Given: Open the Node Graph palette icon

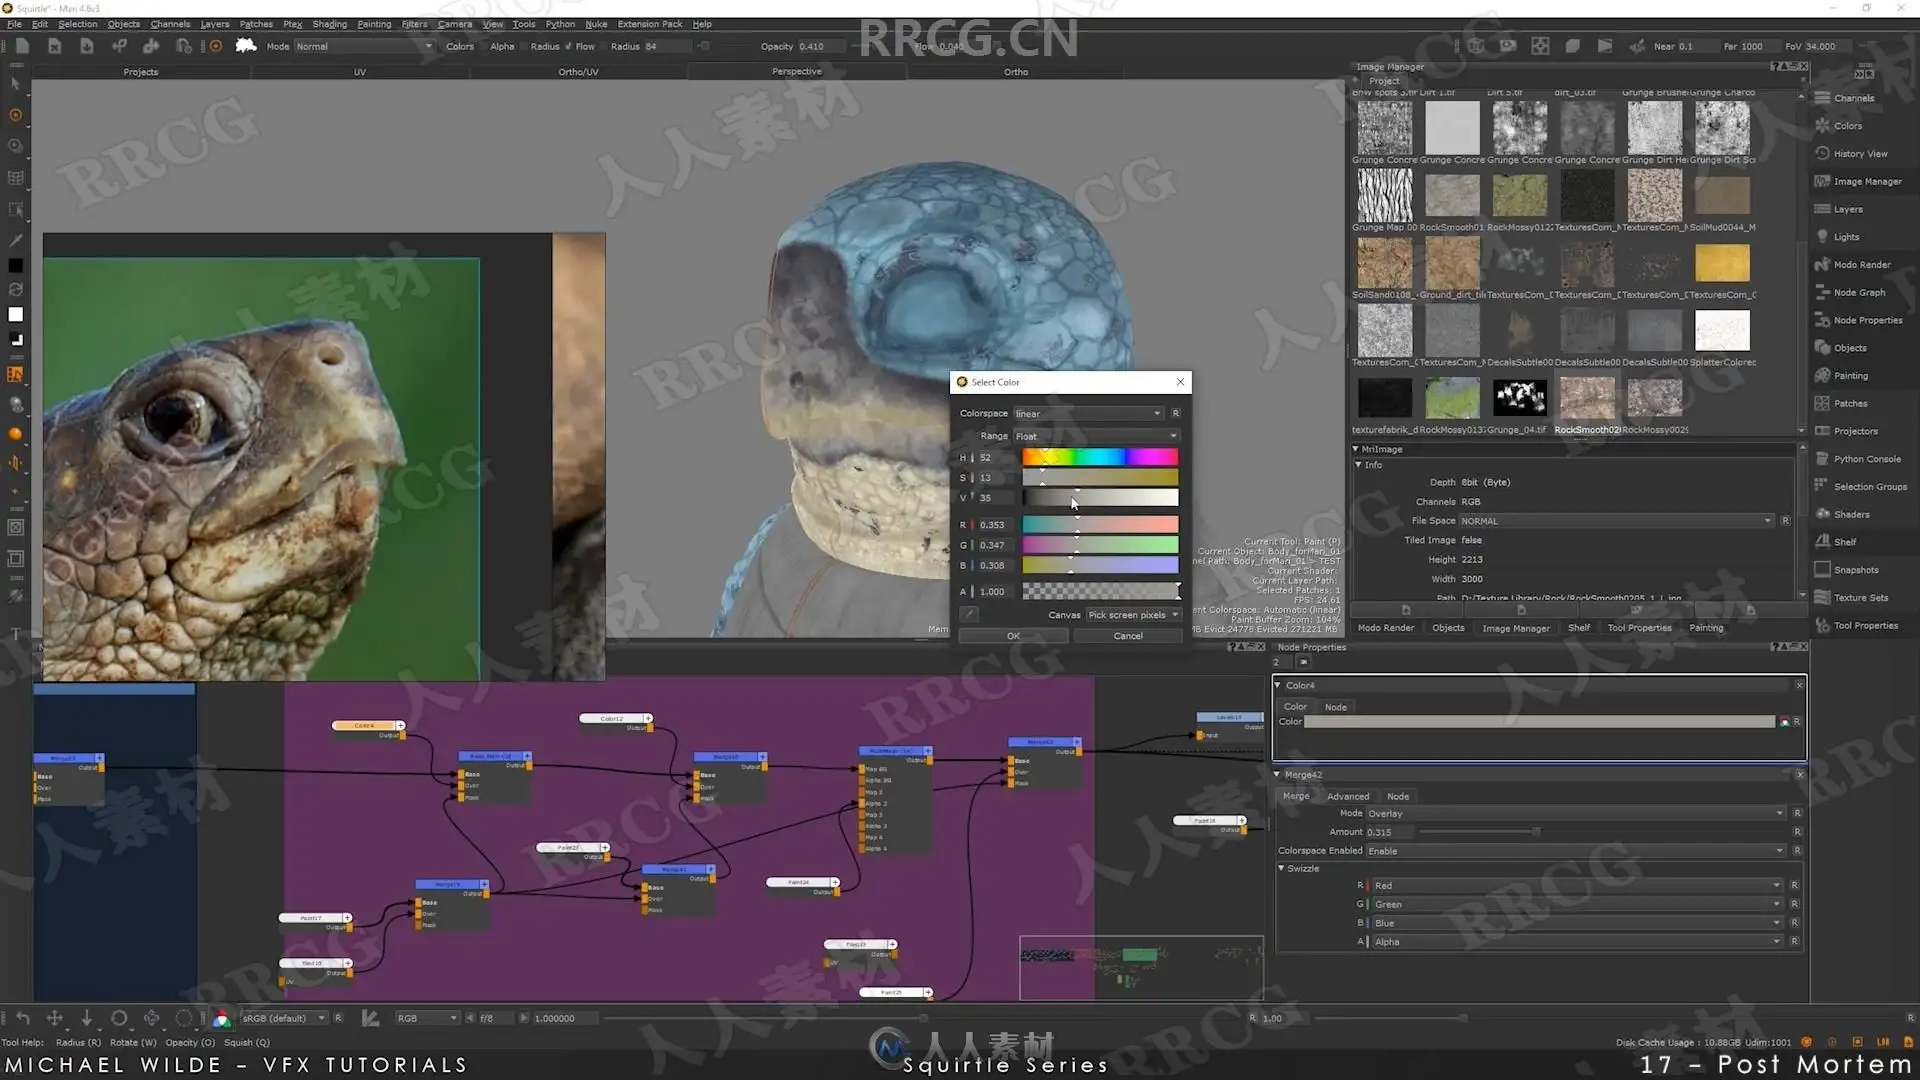Looking at the screenshot, I should (1822, 292).
